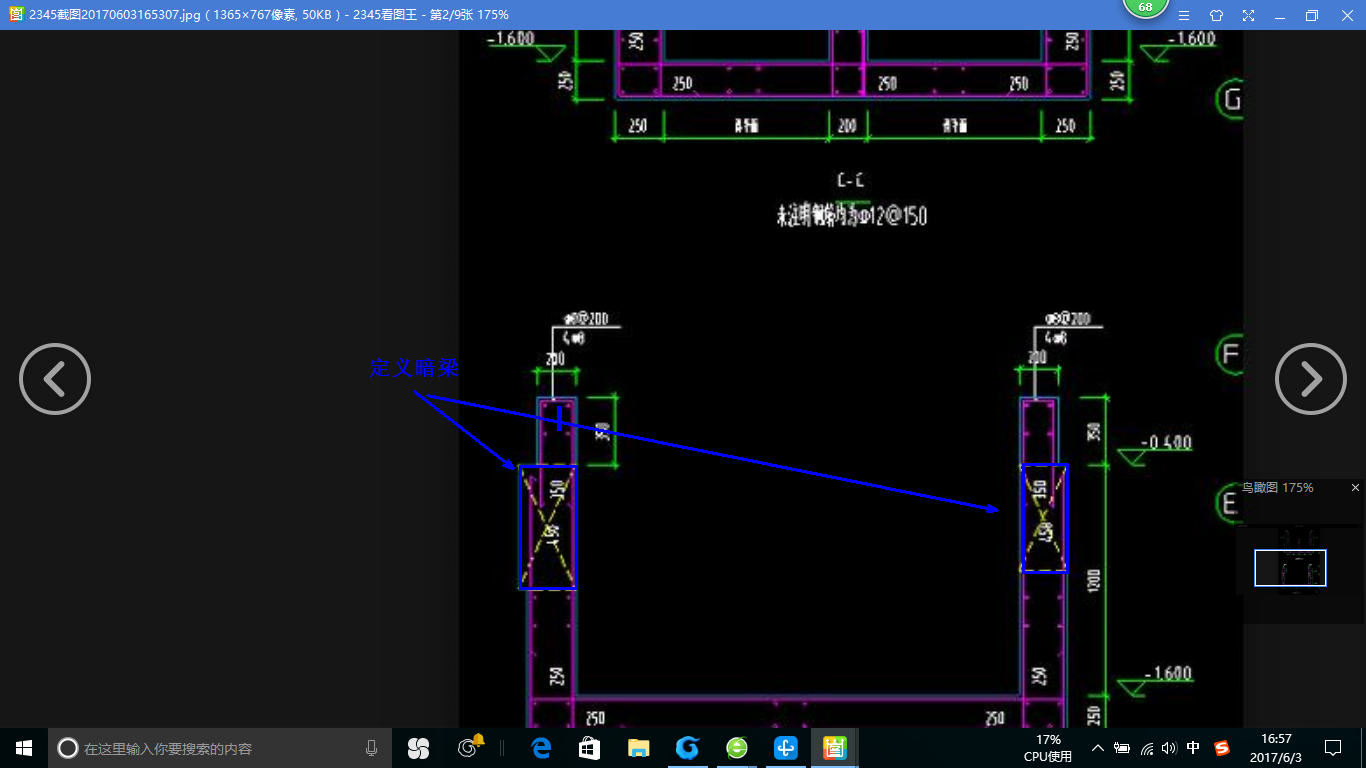
Task: Restore down the viewer window
Action: pos(1312,15)
